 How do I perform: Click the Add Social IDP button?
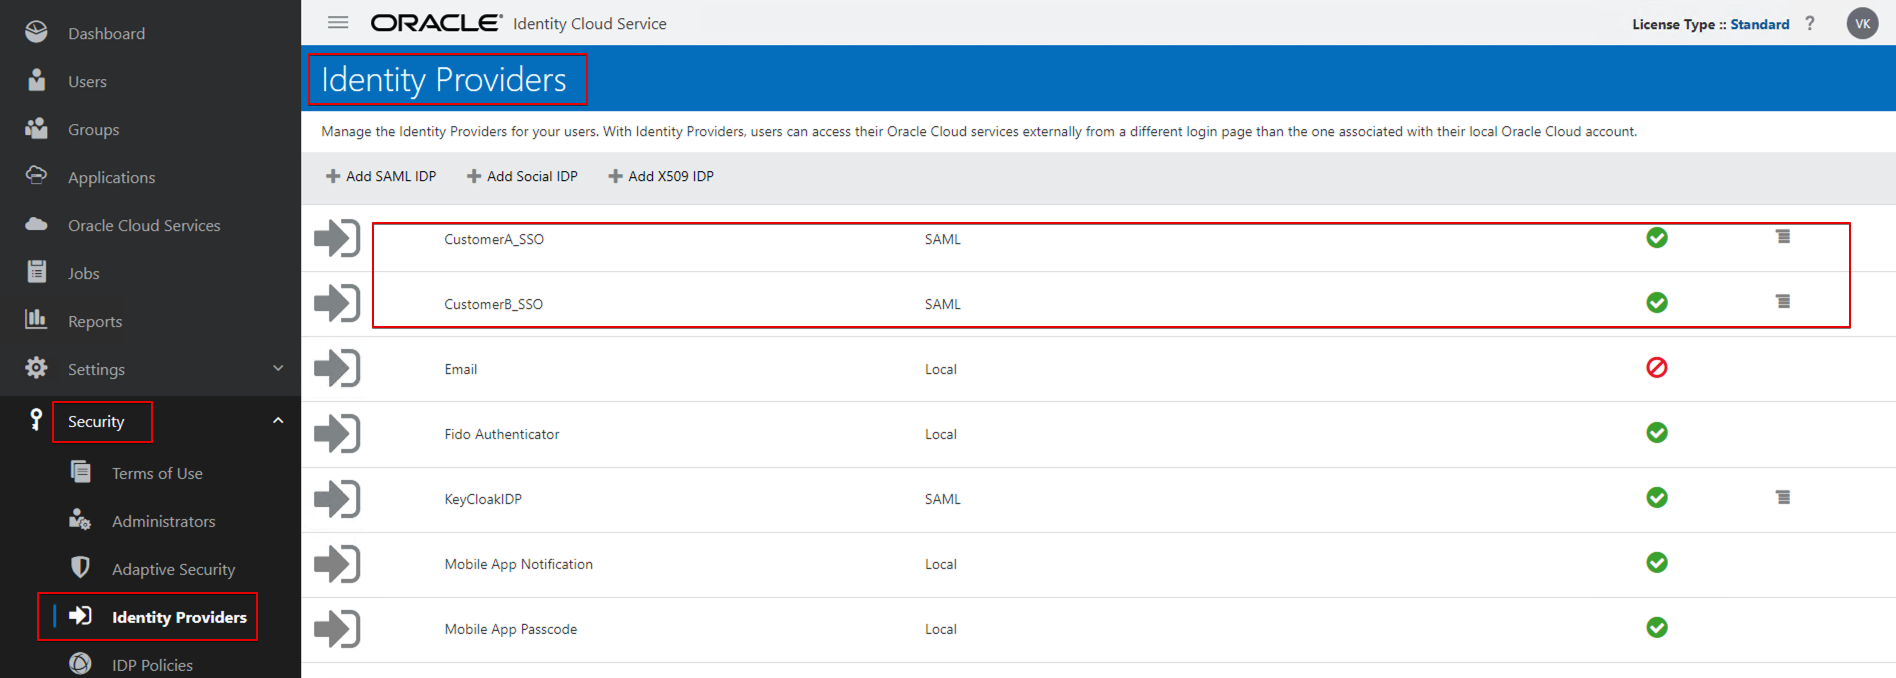522,176
